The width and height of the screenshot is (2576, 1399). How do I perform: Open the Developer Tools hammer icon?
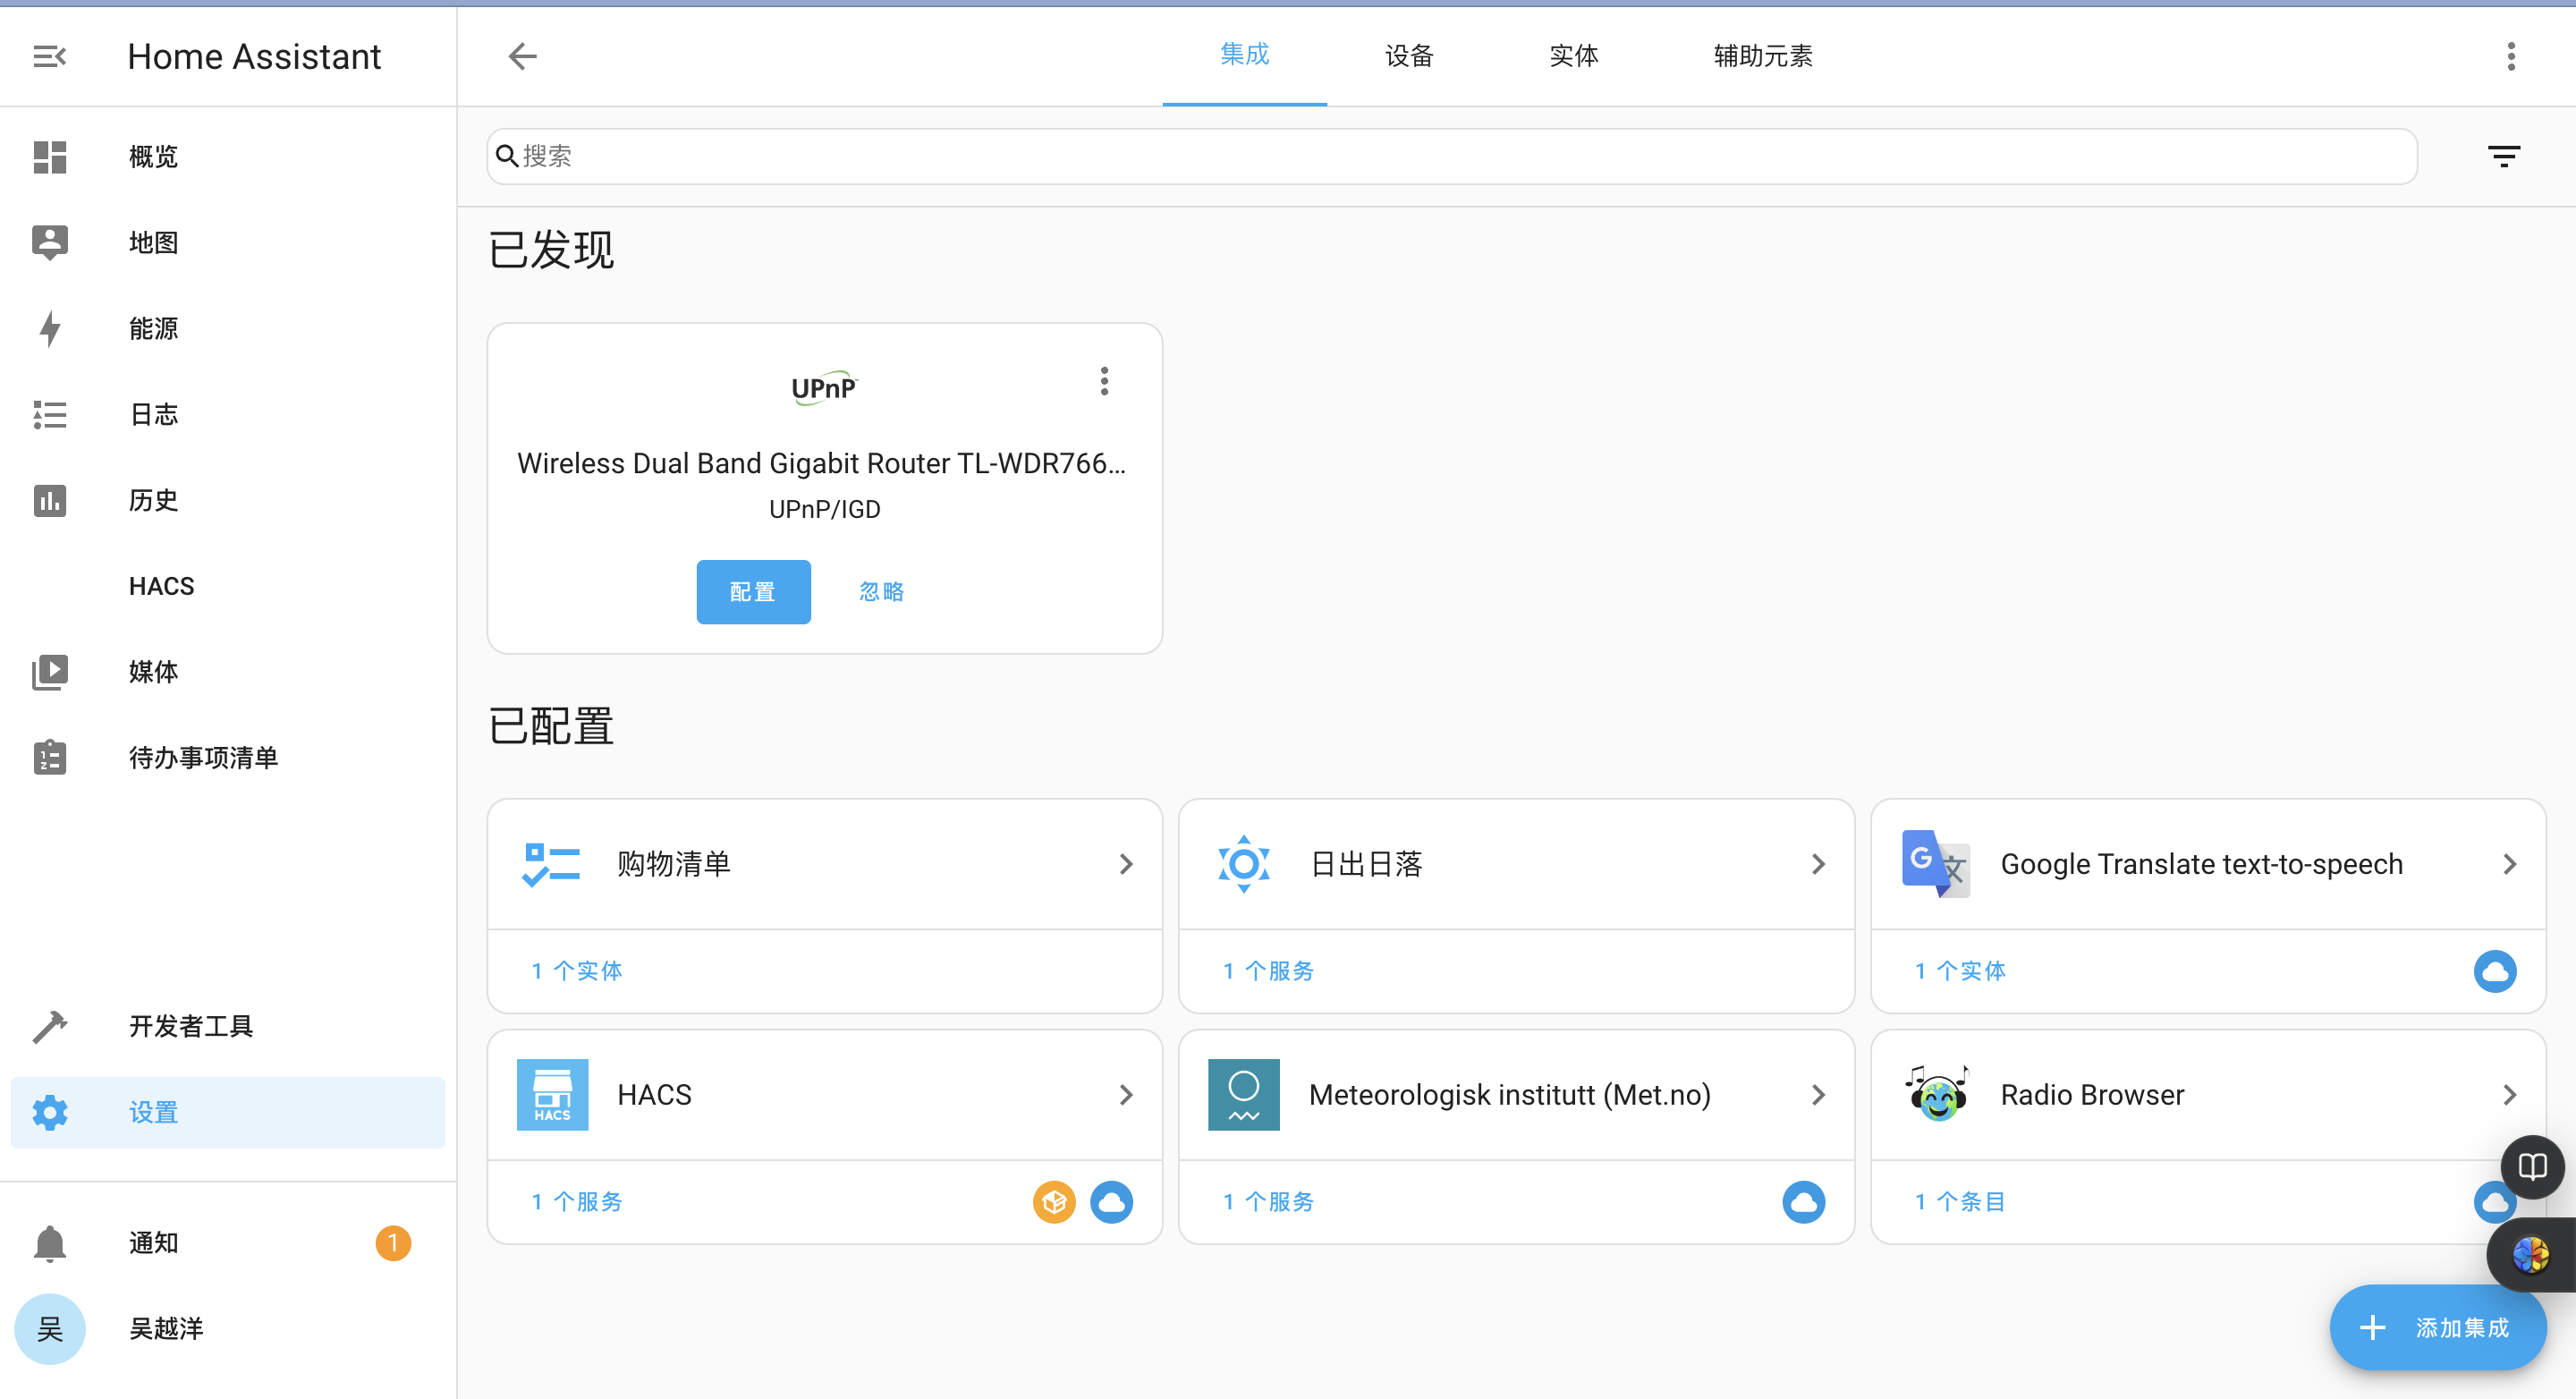[x=49, y=1026]
